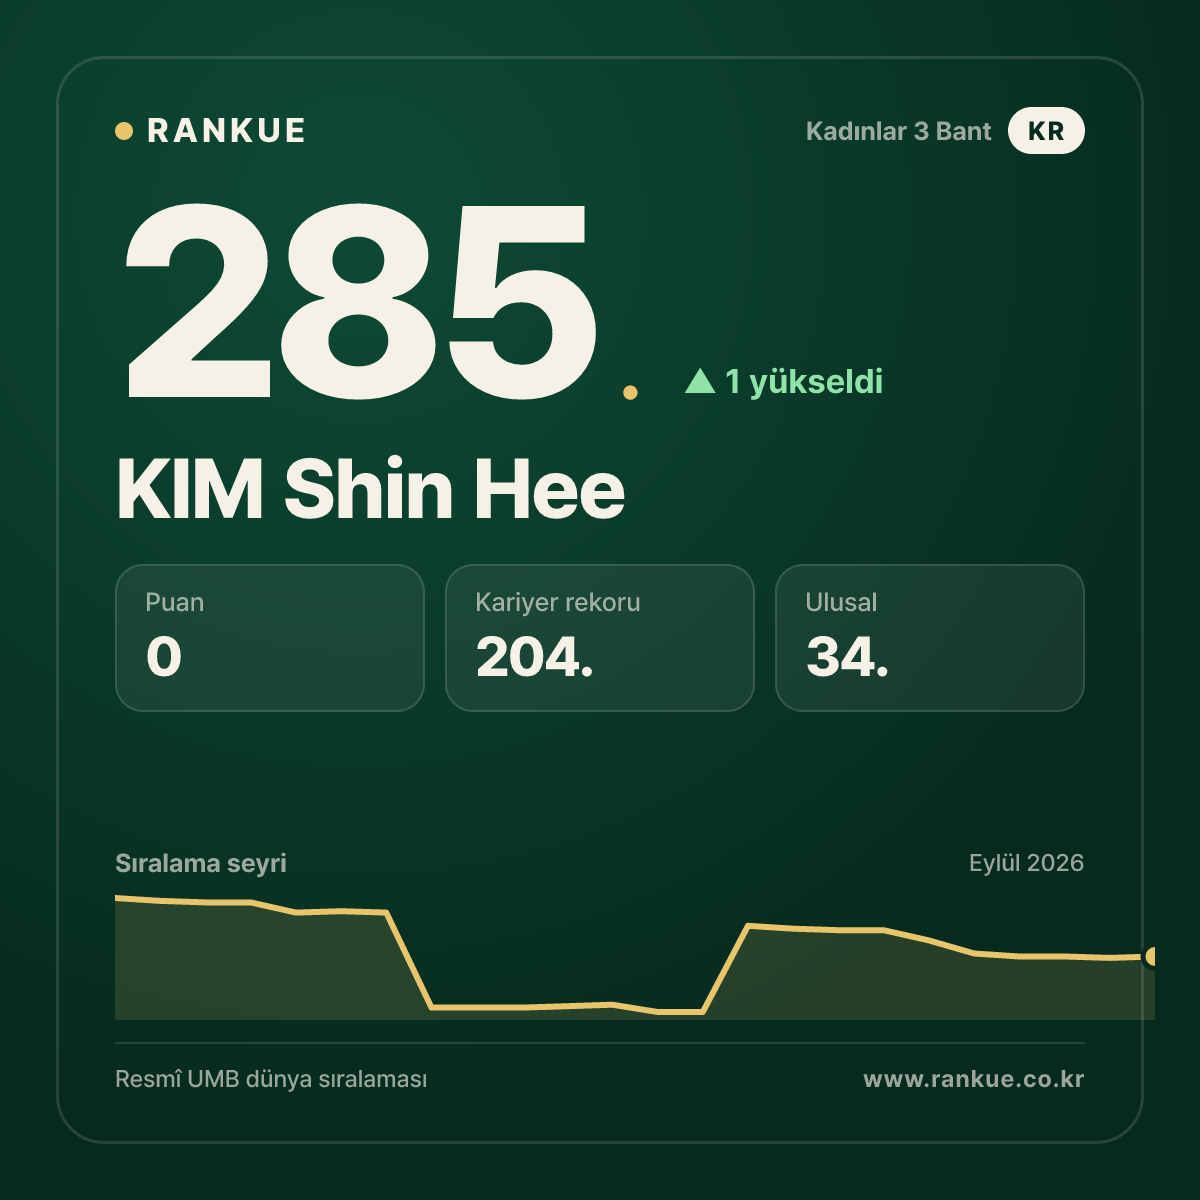Click the 'Sıralama seyri' chart heading

pyautogui.click(x=201, y=863)
